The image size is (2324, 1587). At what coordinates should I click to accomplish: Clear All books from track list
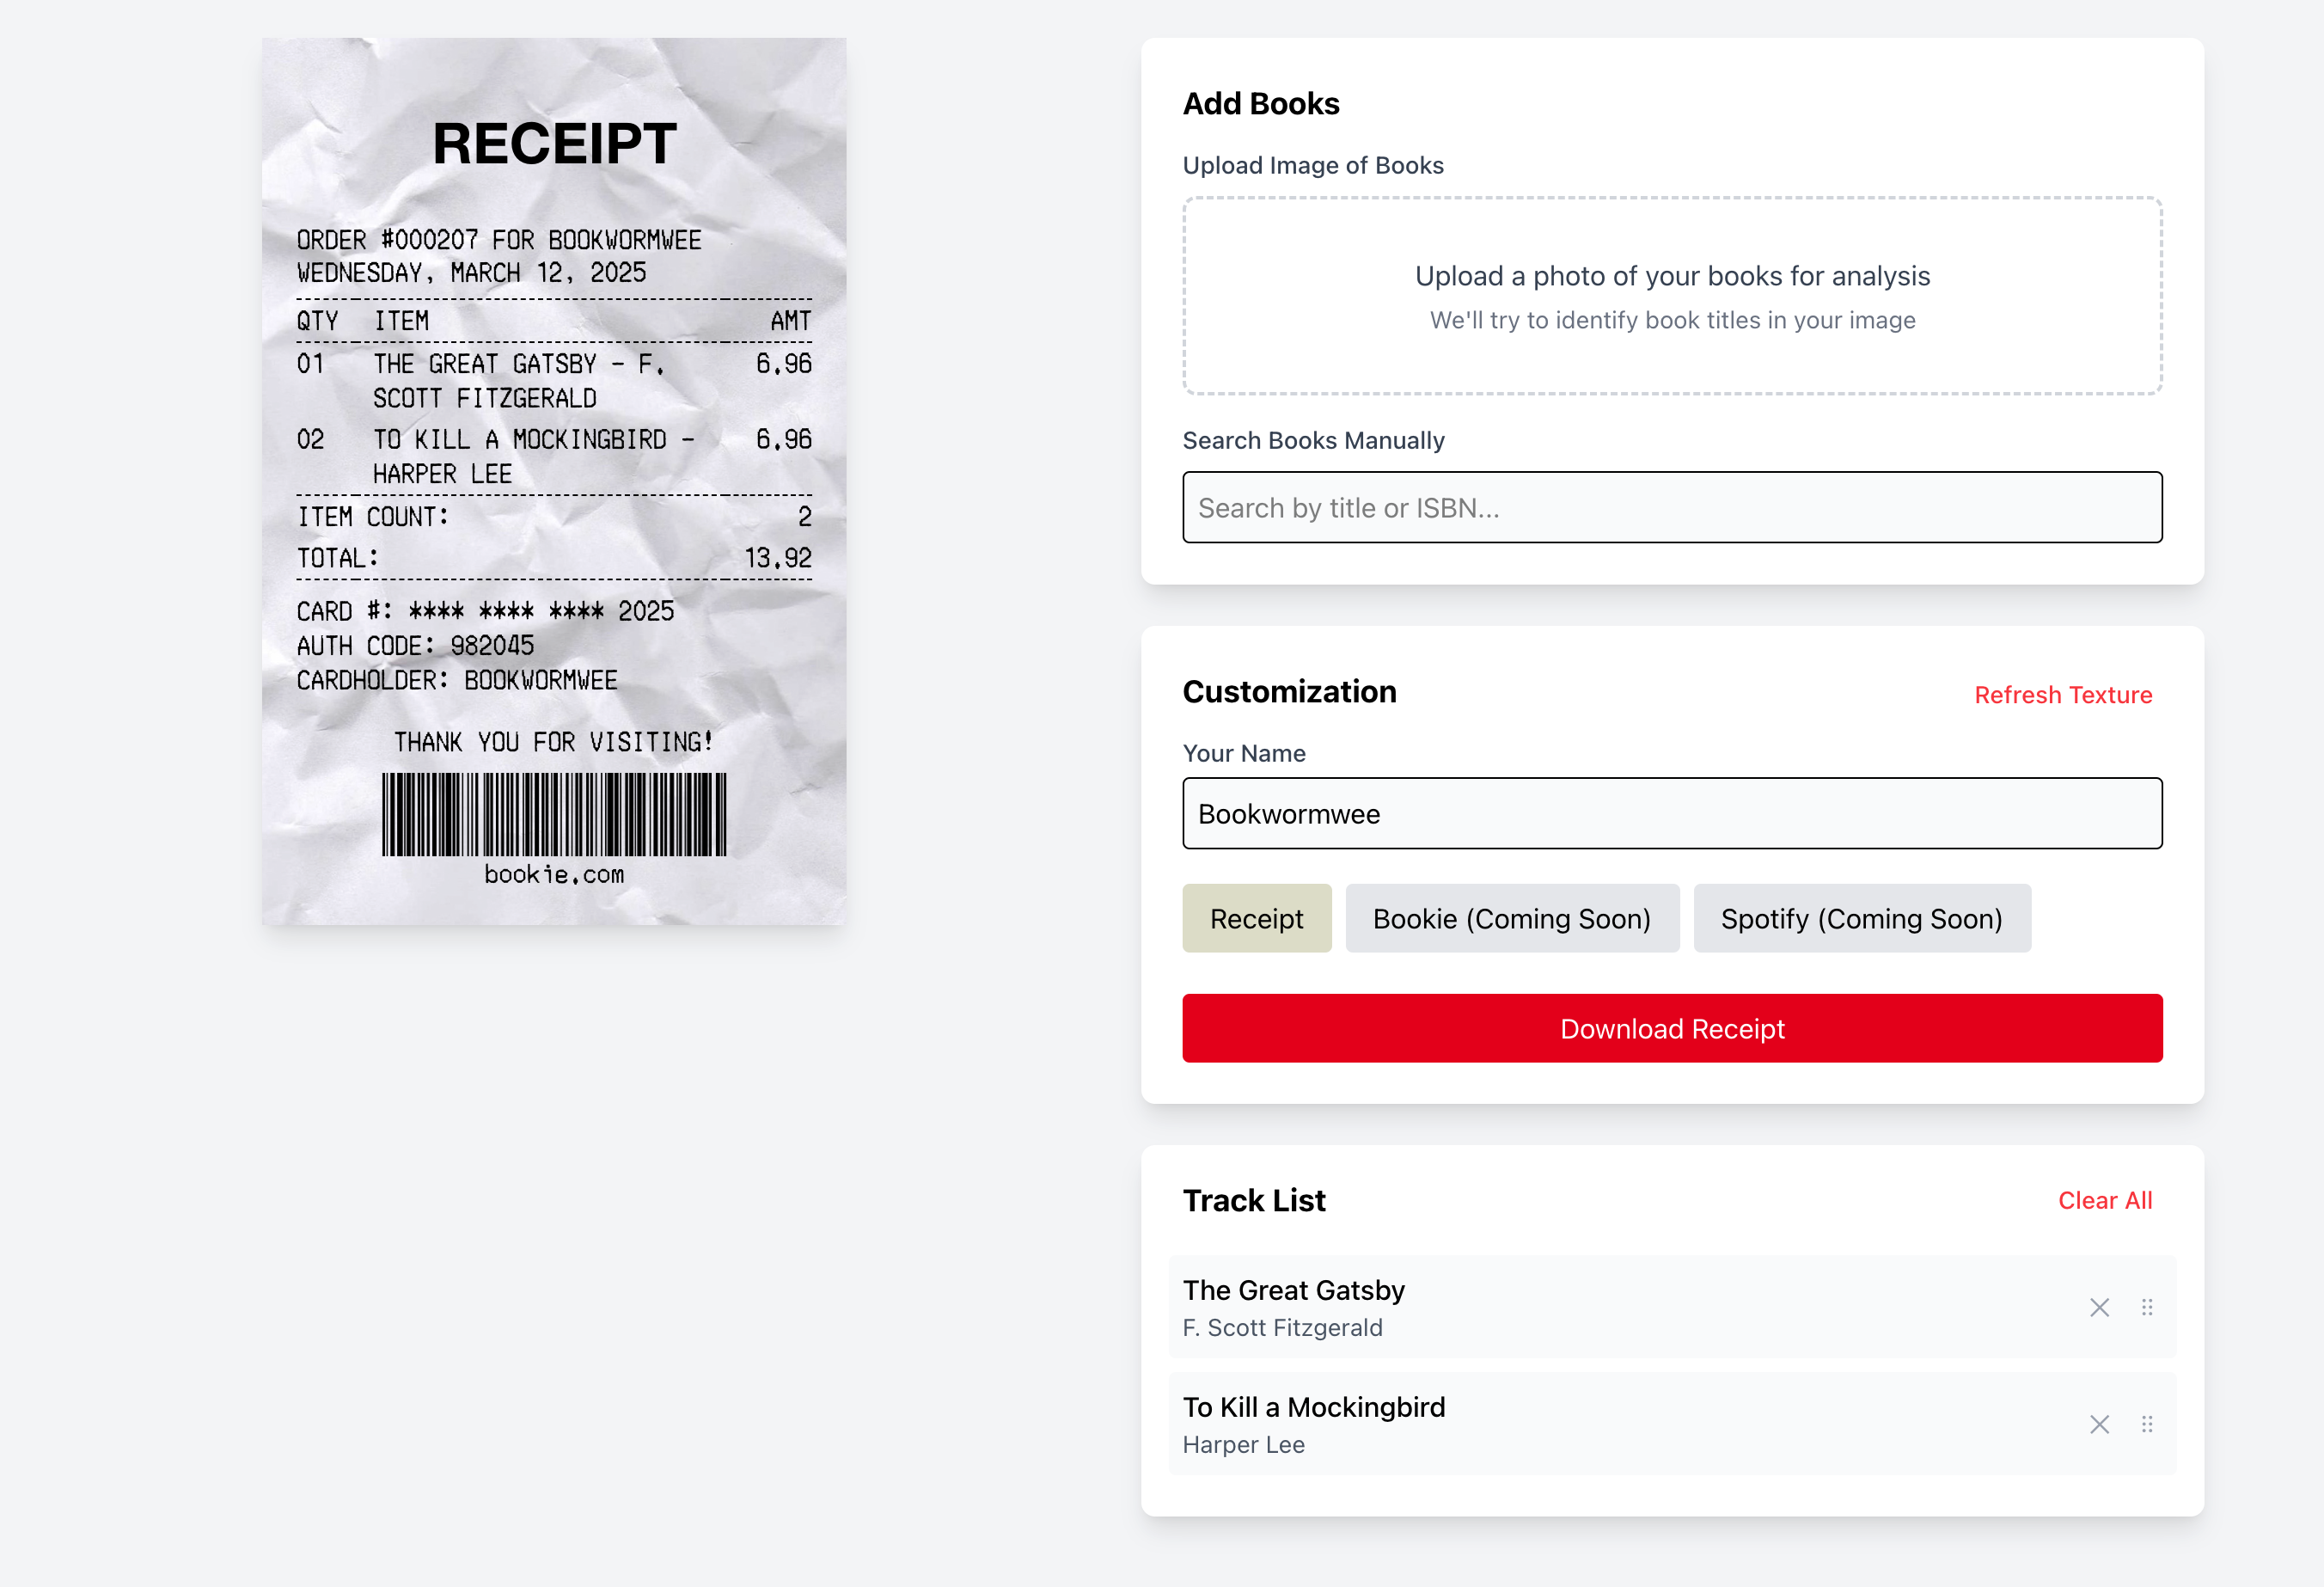2104,1200
